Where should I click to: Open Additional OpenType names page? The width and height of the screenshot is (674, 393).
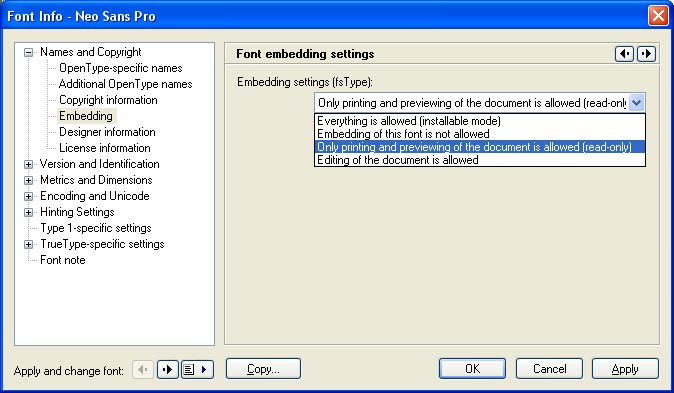(x=125, y=84)
